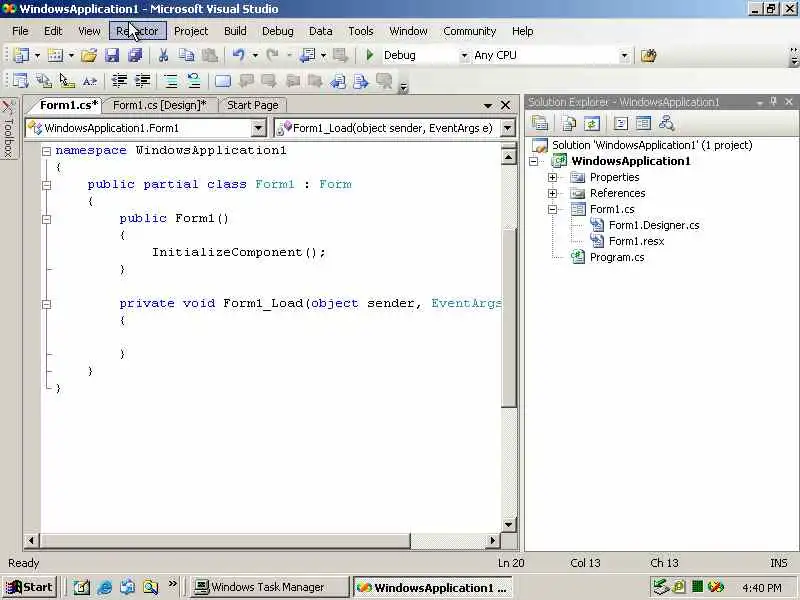Open the Build menu
Image resolution: width=800 pixels, height=600 pixels.
[235, 31]
